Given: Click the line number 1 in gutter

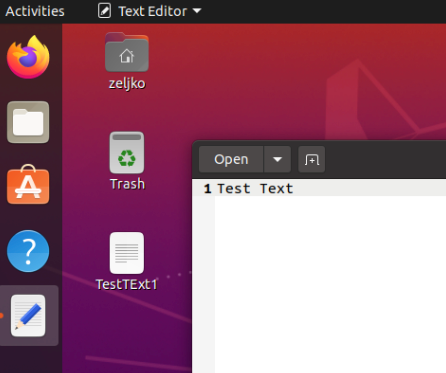Looking at the screenshot, I should tap(207, 189).
